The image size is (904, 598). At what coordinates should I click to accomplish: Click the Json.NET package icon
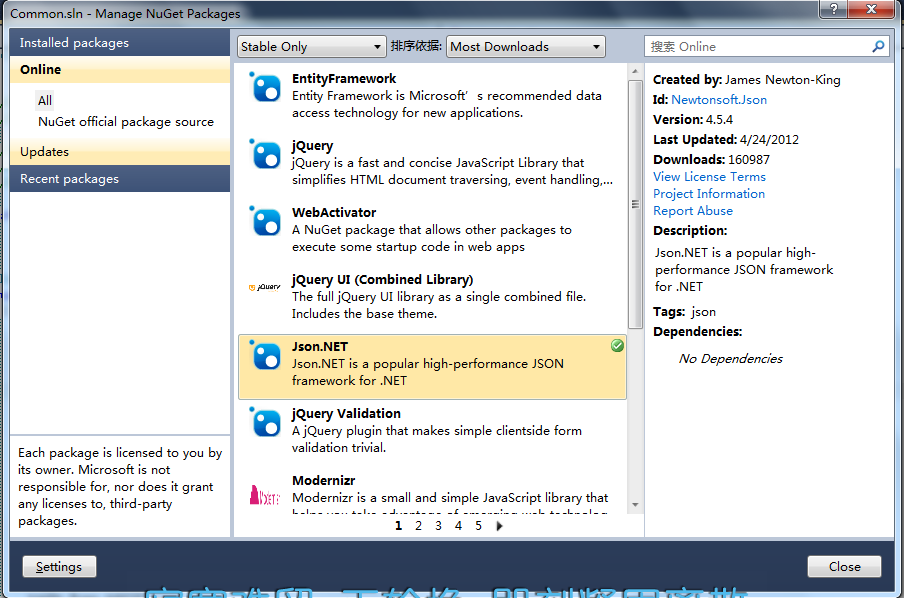[265, 355]
